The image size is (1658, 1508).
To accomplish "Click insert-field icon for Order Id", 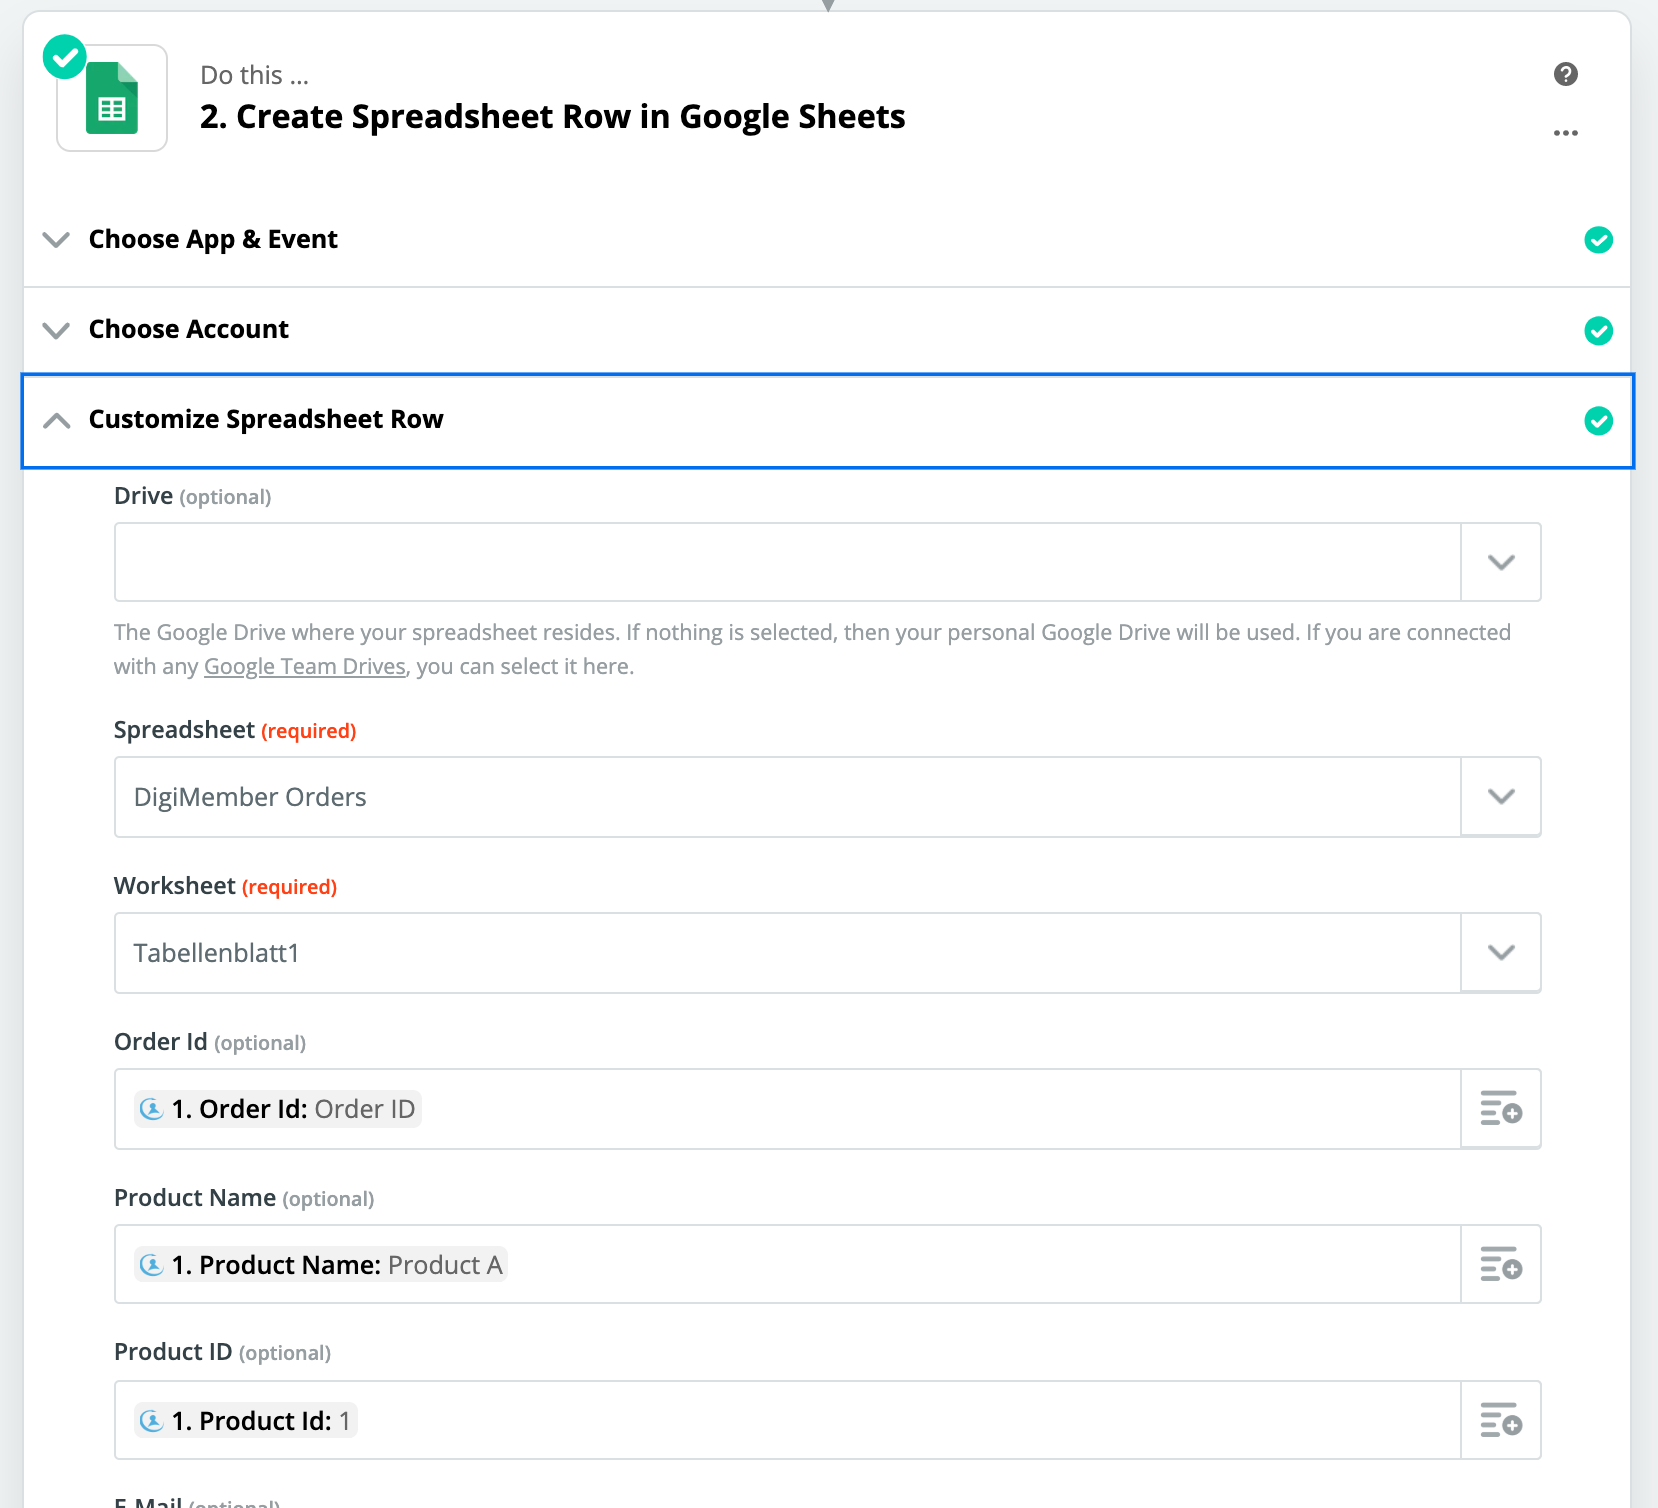I will [1500, 1109].
